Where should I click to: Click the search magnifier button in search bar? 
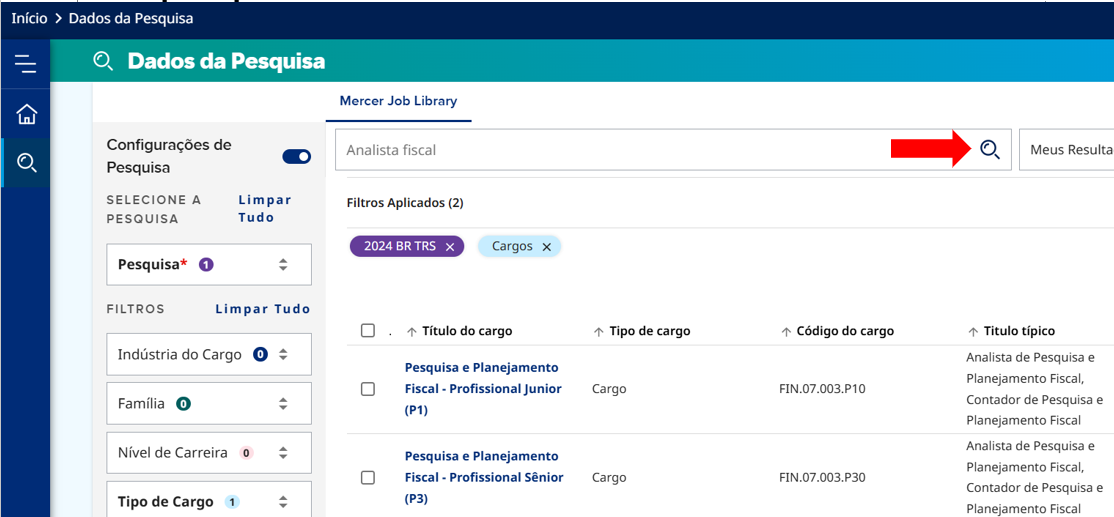(989, 150)
